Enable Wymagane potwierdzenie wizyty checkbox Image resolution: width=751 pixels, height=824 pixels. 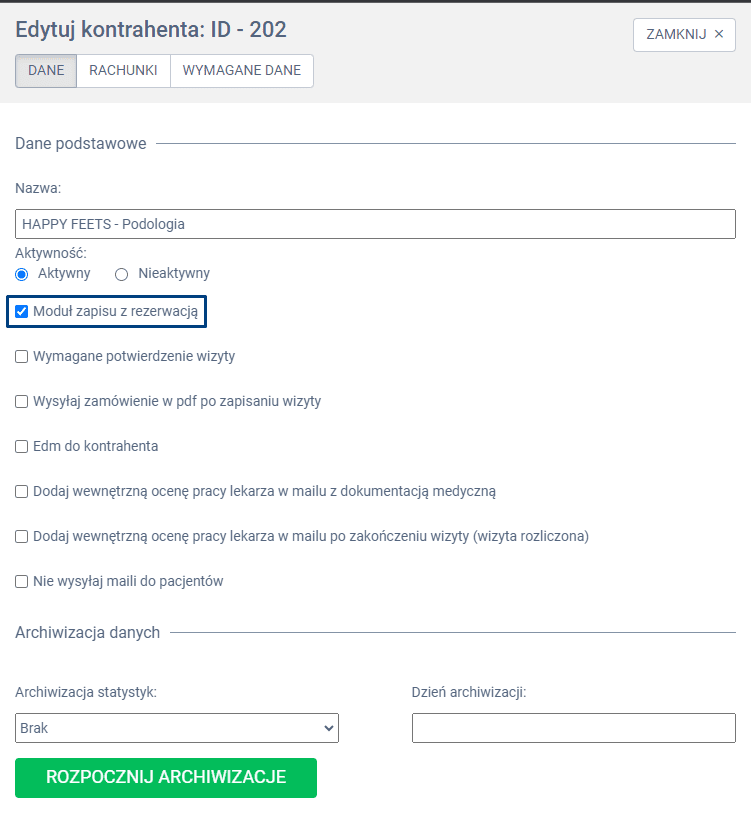coord(22,357)
